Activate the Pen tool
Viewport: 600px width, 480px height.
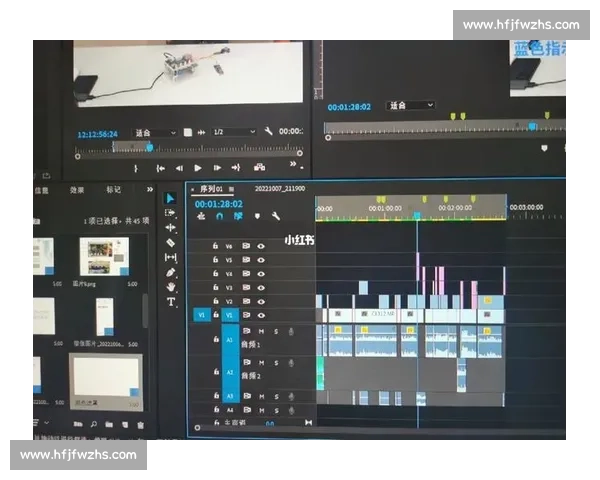(x=170, y=272)
